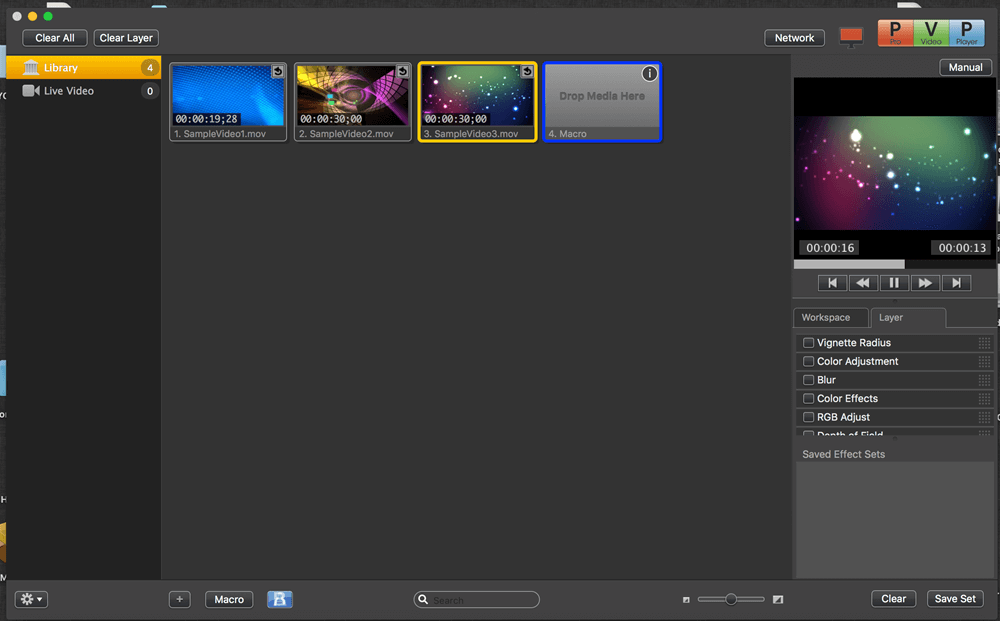Click the small thumbnail size icon
The width and height of the screenshot is (1000, 621).
coord(686,599)
